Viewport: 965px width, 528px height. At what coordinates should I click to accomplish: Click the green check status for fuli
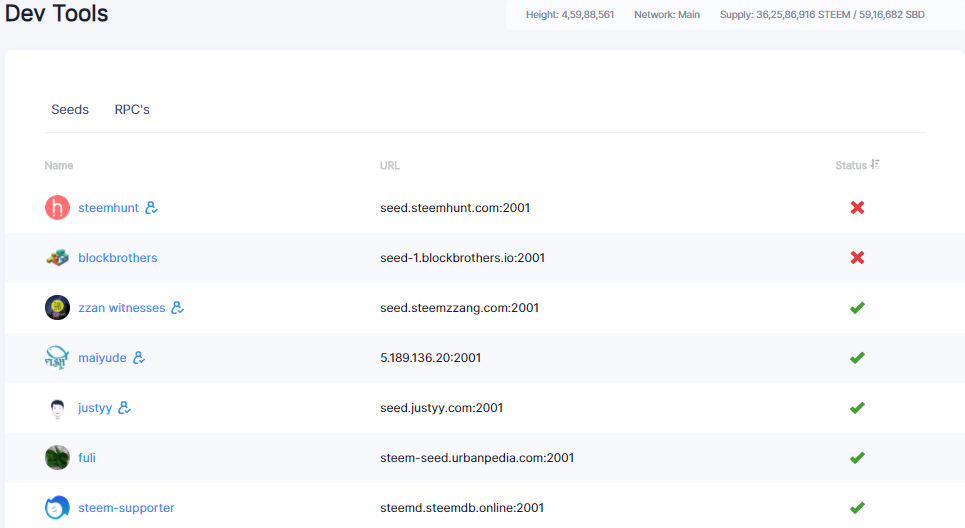tap(857, 458)
